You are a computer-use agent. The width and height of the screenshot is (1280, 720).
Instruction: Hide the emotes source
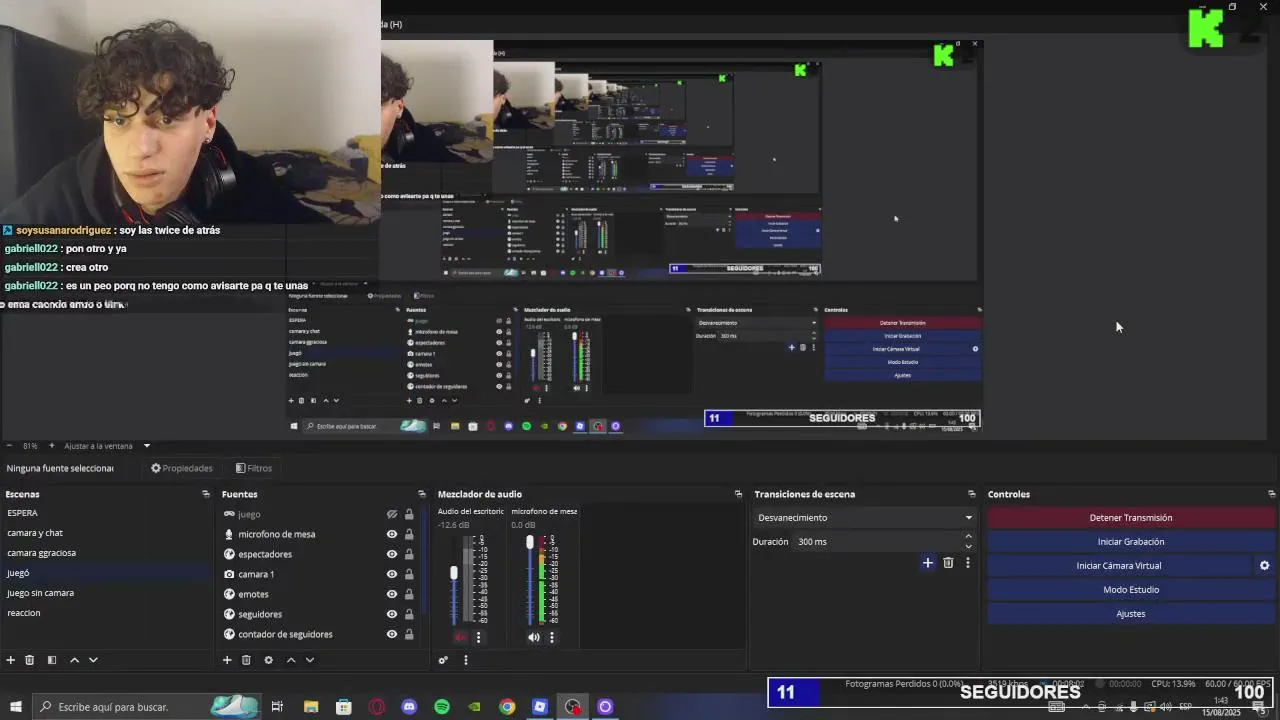[x=392, y=594]
